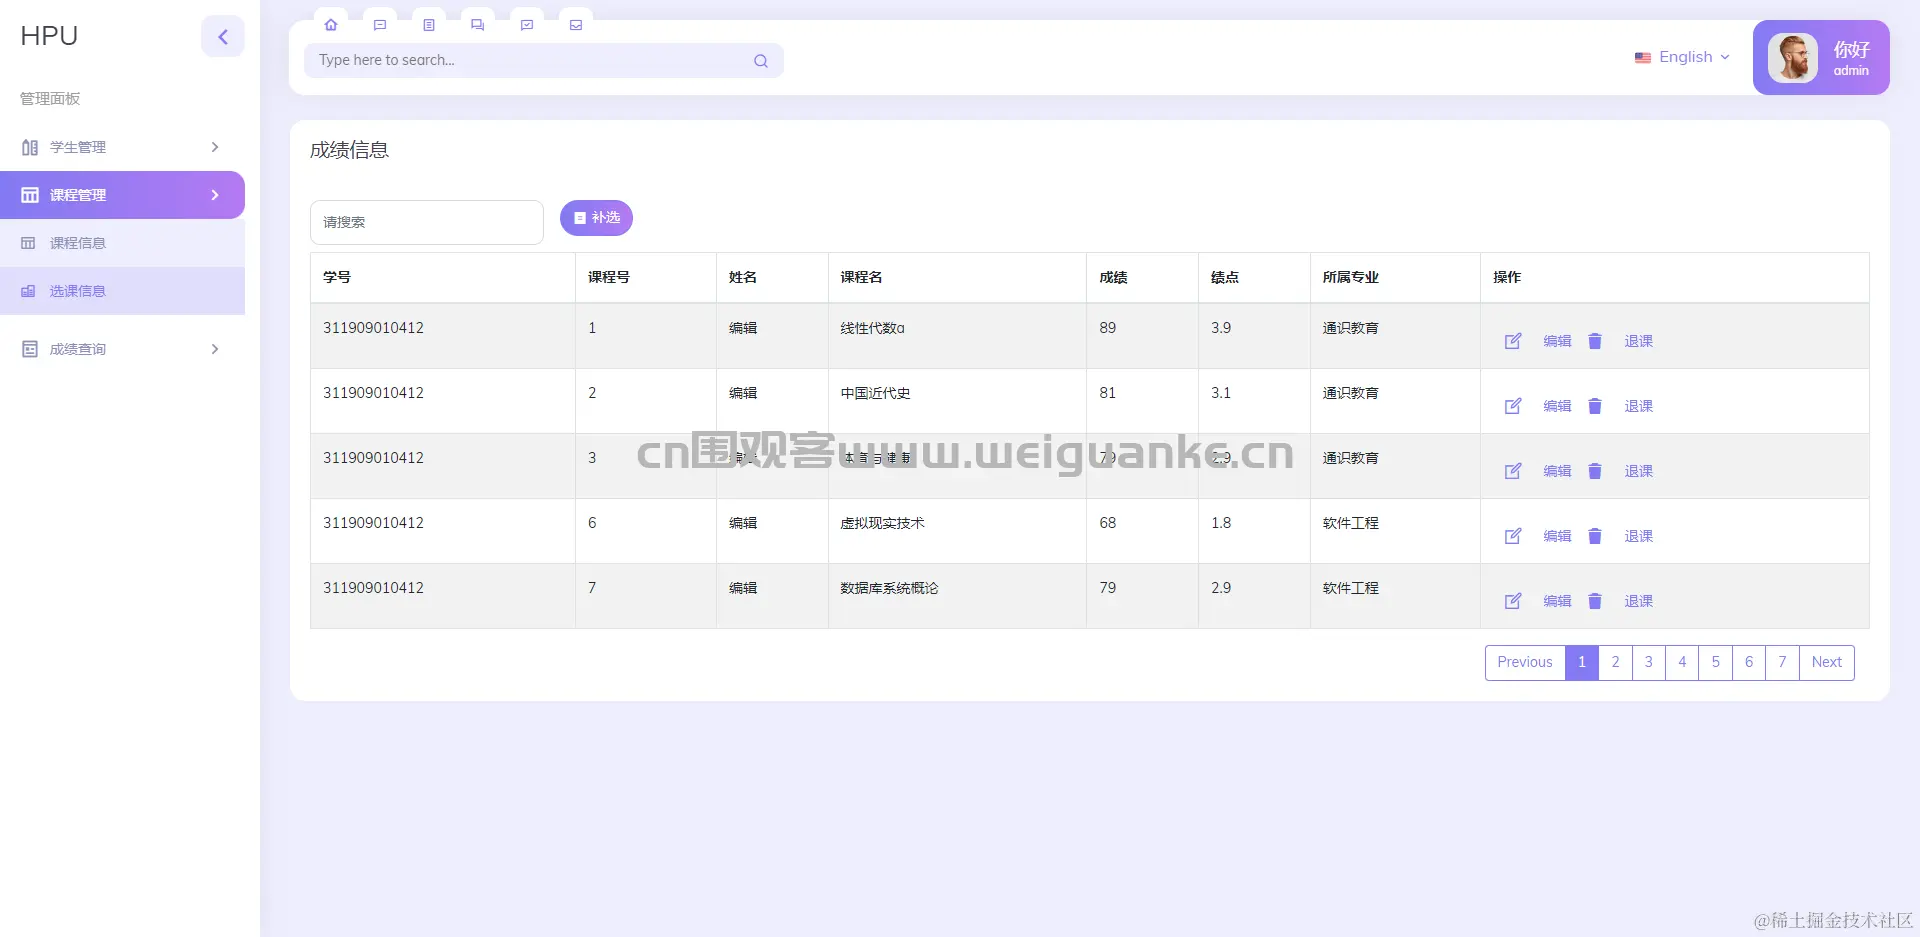Click the trash icon for 数据库系统概论

1595,601
